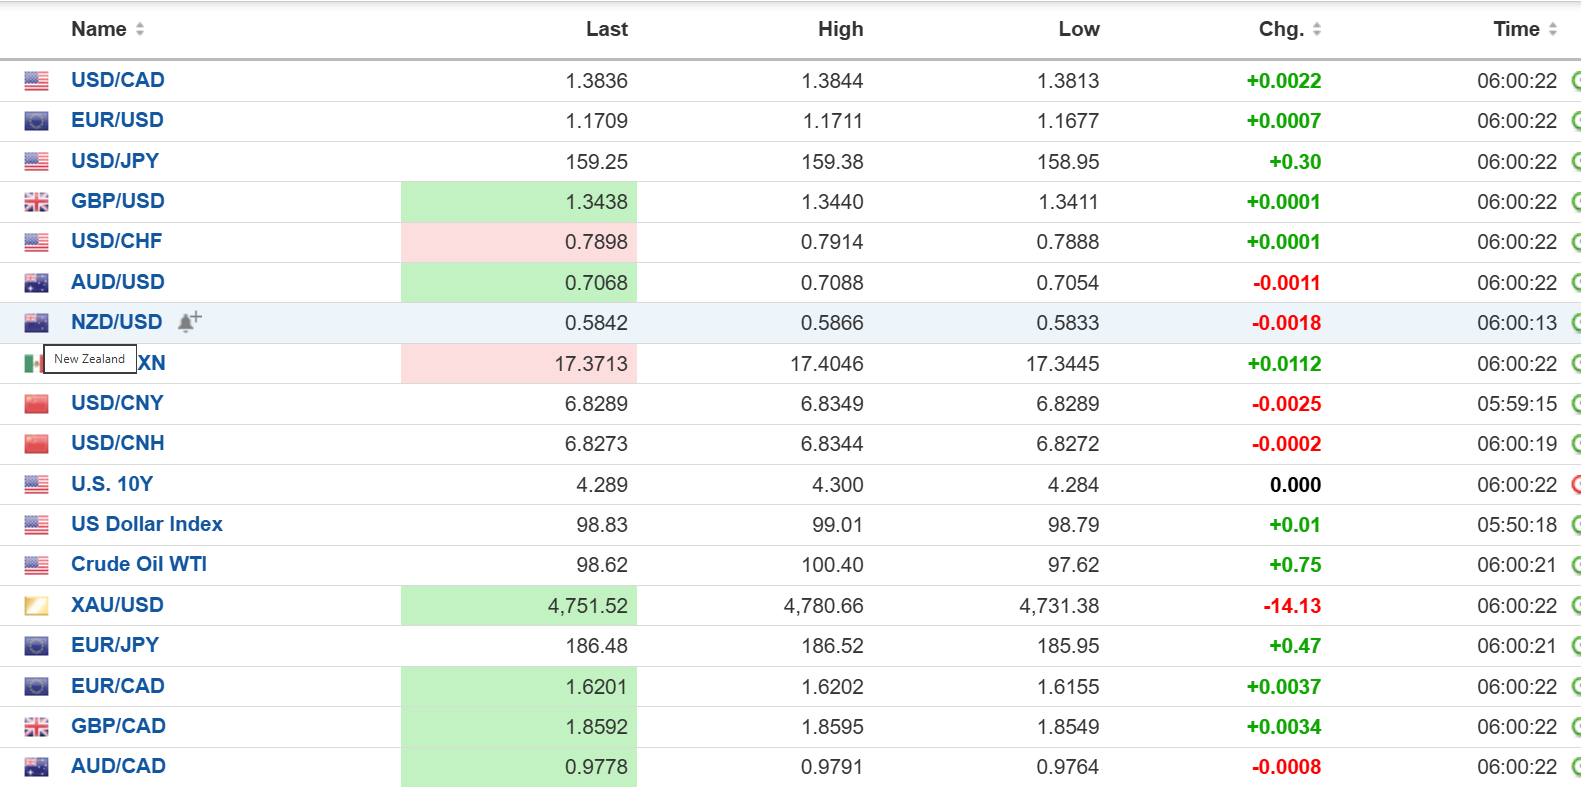Click the EU flag icon beside EUR/USD
The width and height of the screenshot is (1581, 787).
pos(36,121)
